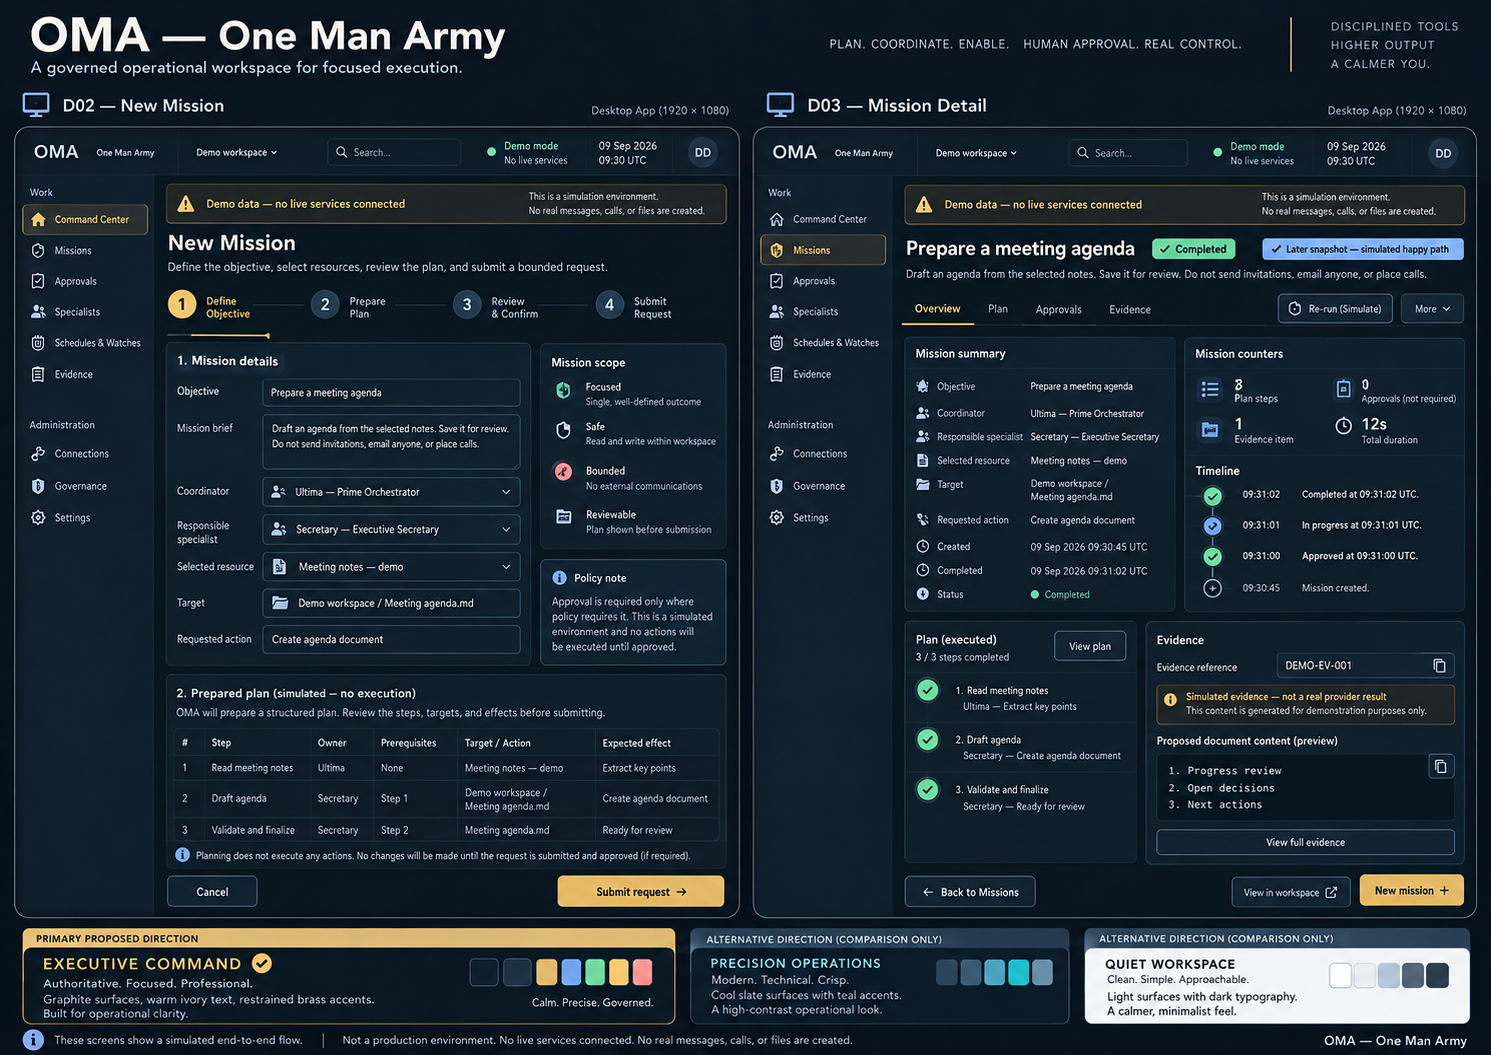Pick green swatch in Executive Command palette

(x=595, y=972)
